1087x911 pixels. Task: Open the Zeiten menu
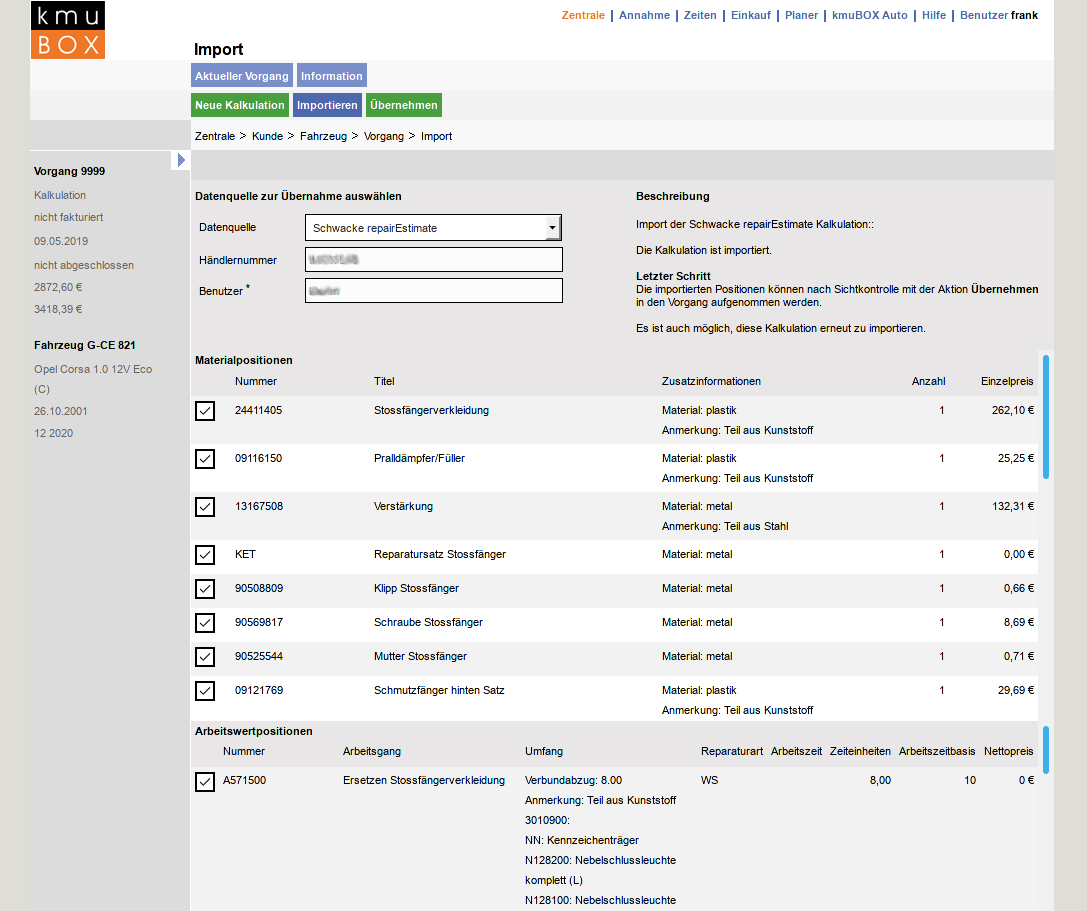tap(700, 15)
